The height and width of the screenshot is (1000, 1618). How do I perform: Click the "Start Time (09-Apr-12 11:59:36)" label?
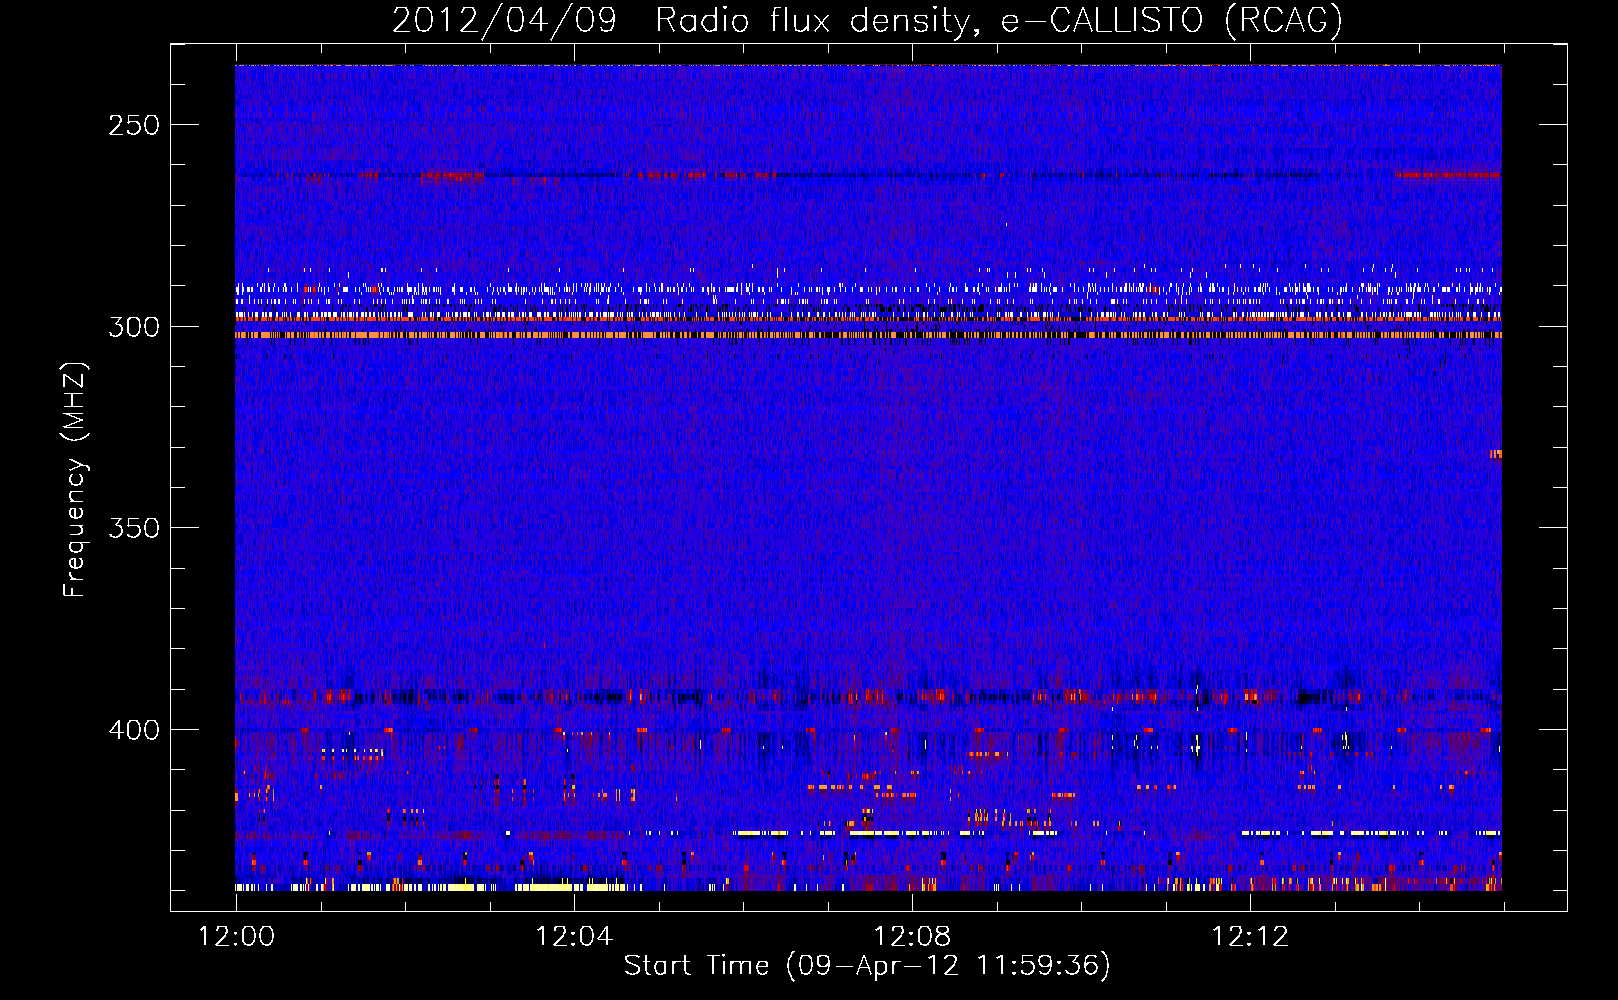pyautogui.click(x=867, y=966)
